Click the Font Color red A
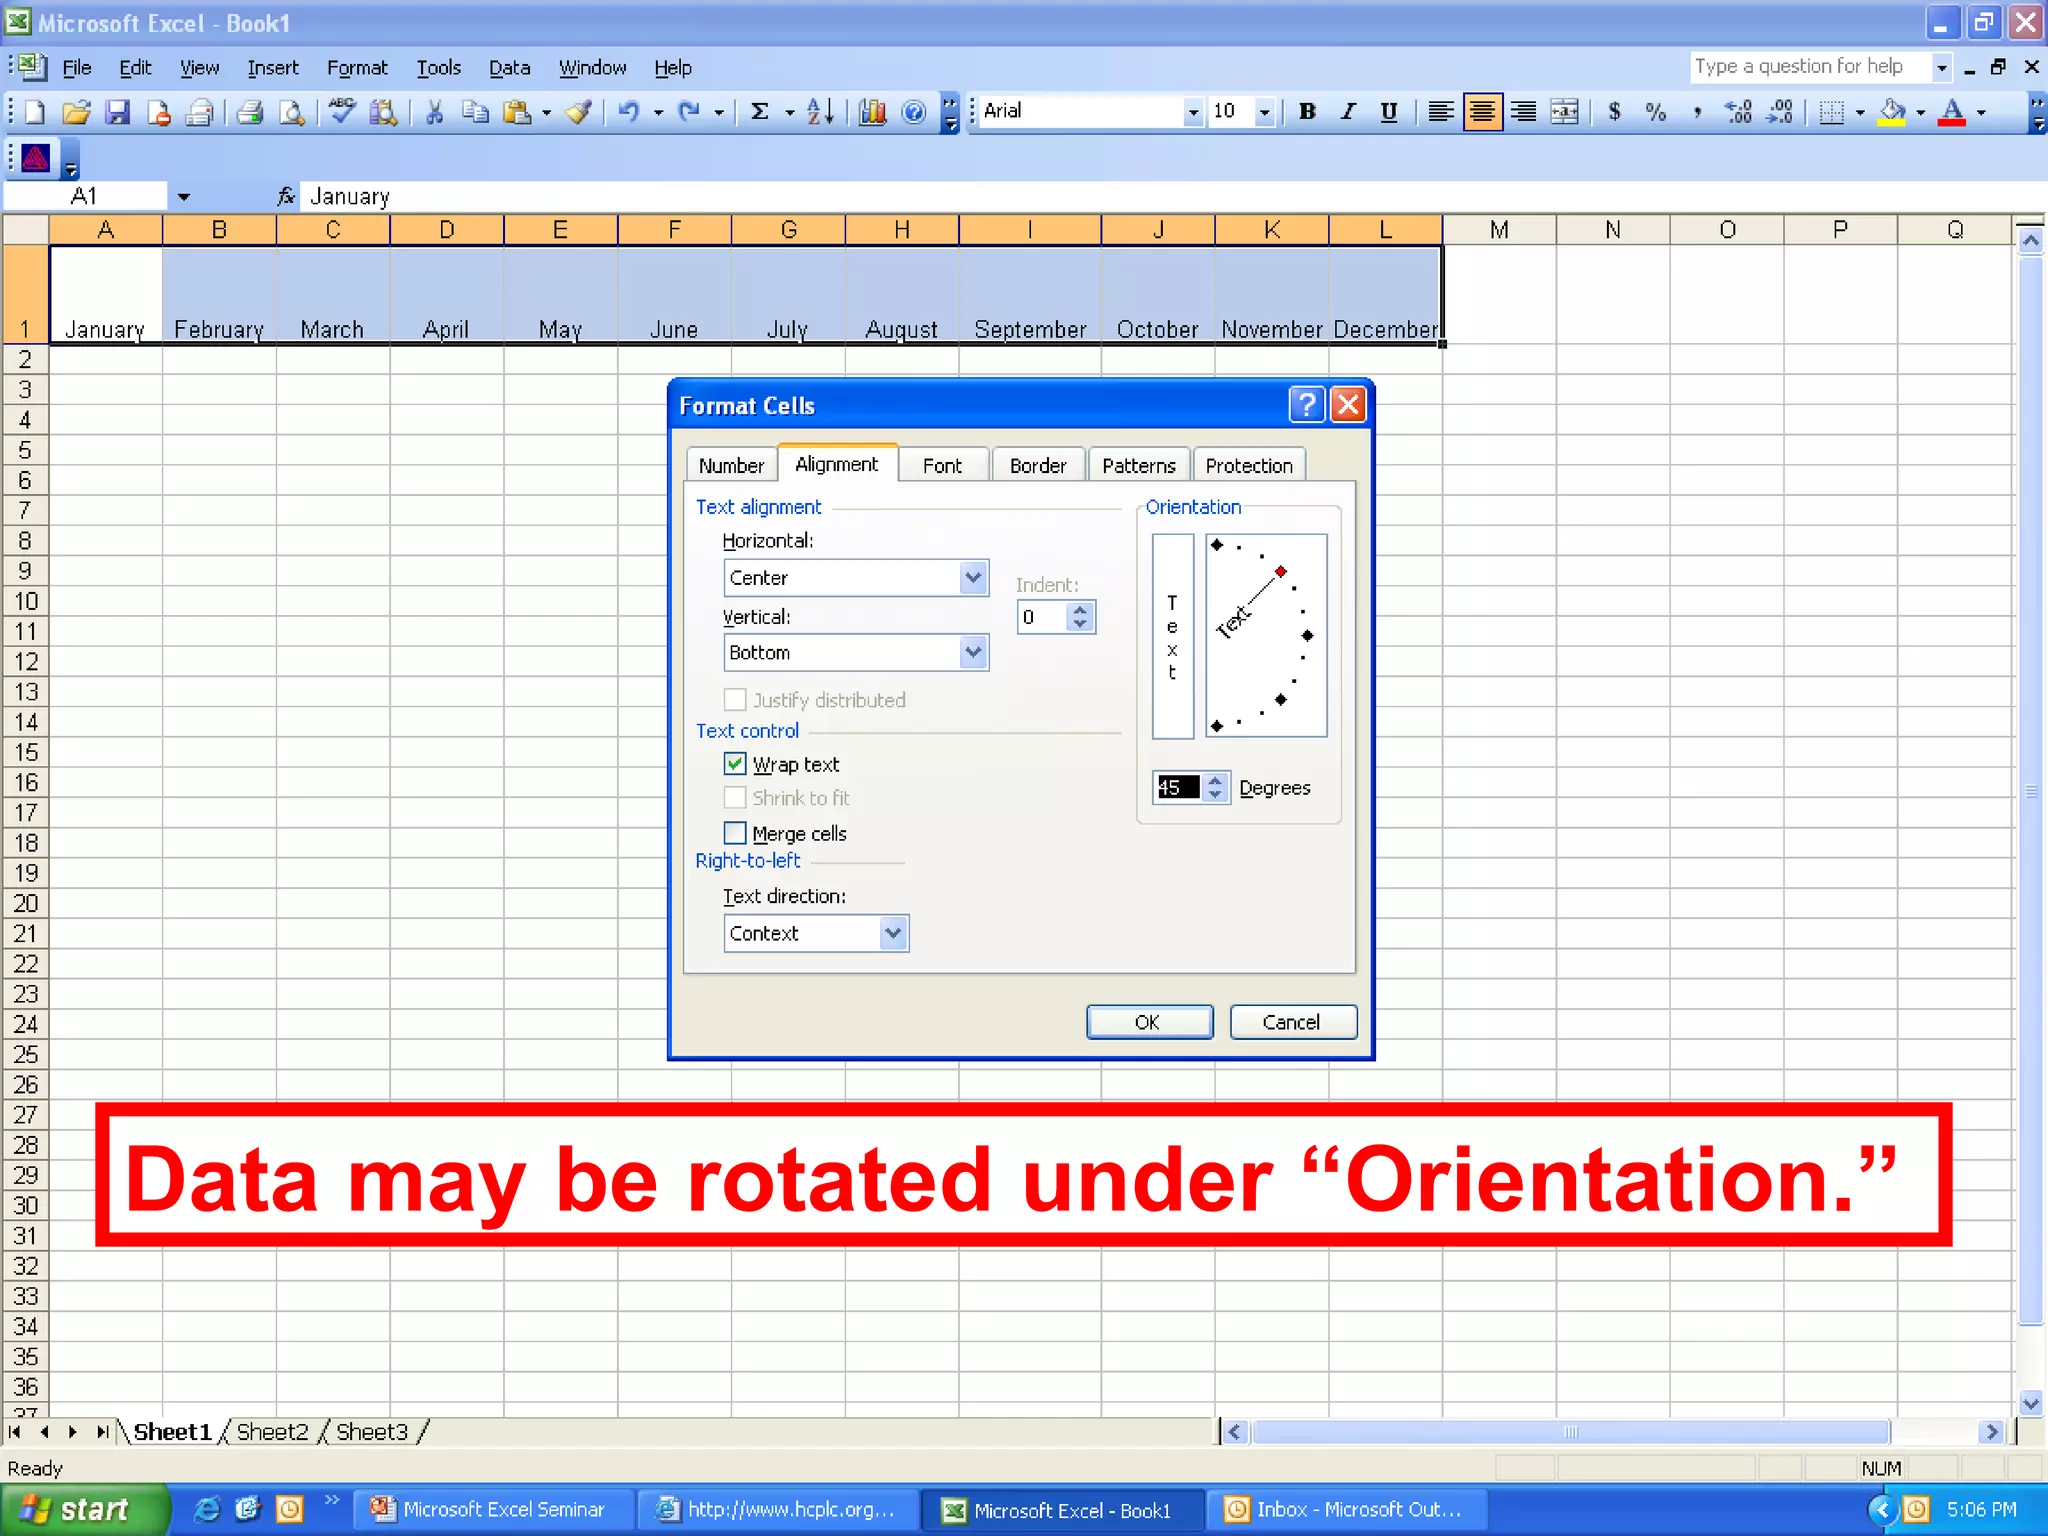Image resolution: width=2048 pixels, height=1536 pixels. click(1952, 112)
